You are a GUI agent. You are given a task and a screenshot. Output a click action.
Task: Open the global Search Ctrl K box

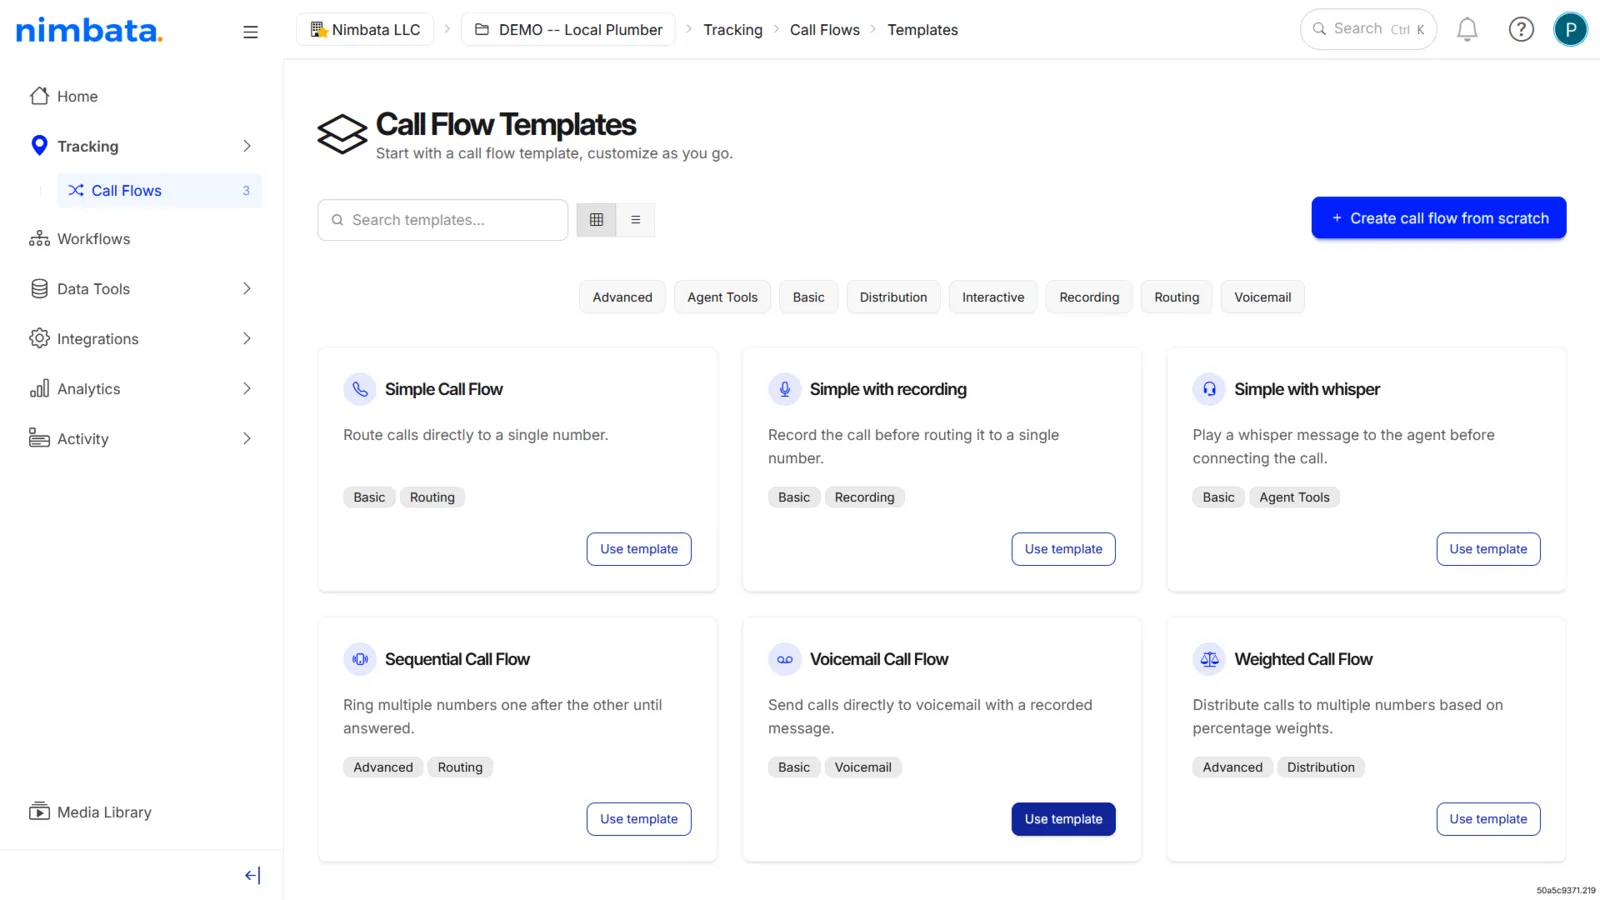1368,29
